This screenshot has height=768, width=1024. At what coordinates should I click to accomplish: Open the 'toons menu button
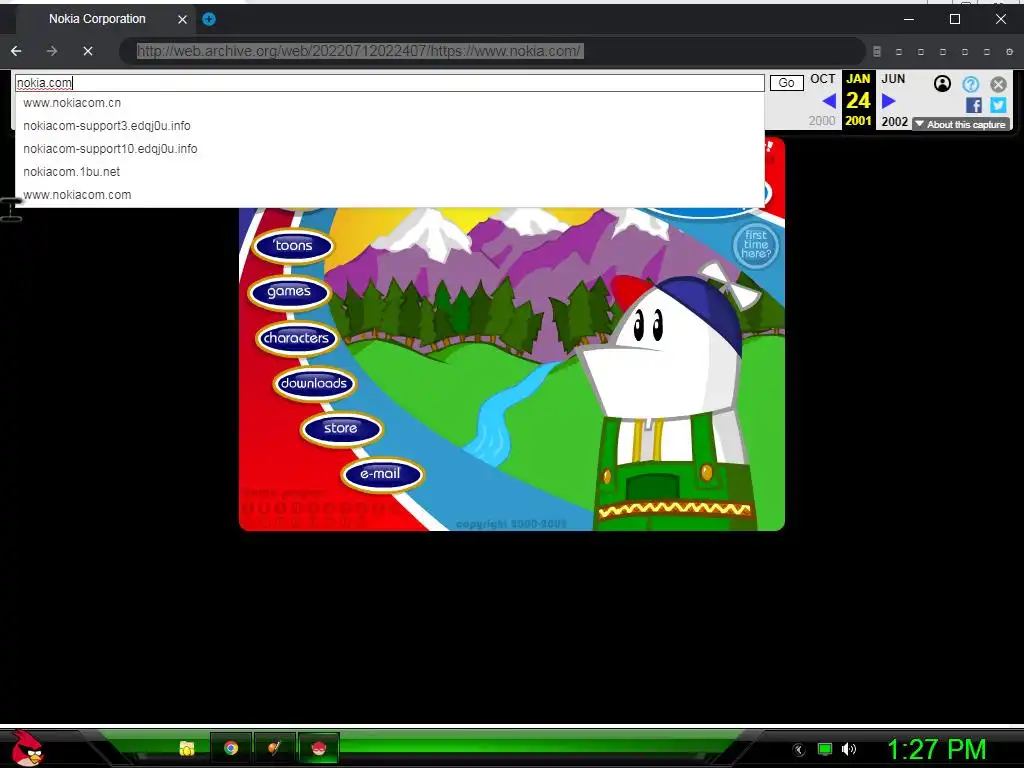point(293,246)
